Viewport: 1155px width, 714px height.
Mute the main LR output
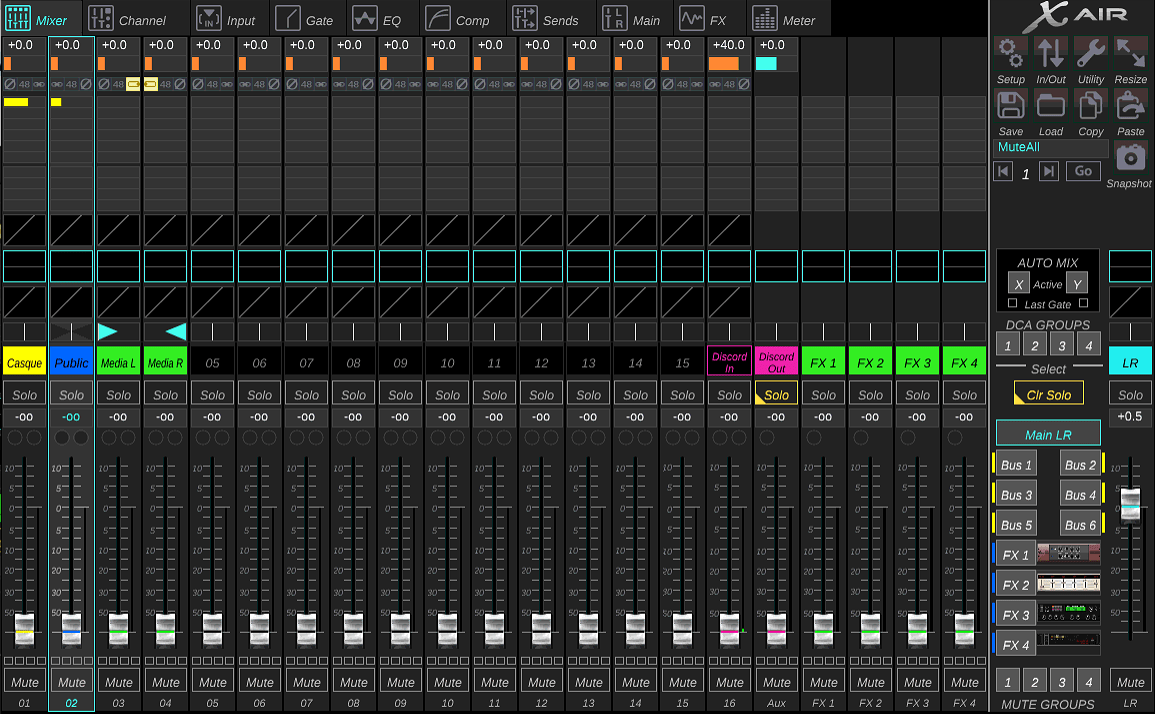point(1130,682)
